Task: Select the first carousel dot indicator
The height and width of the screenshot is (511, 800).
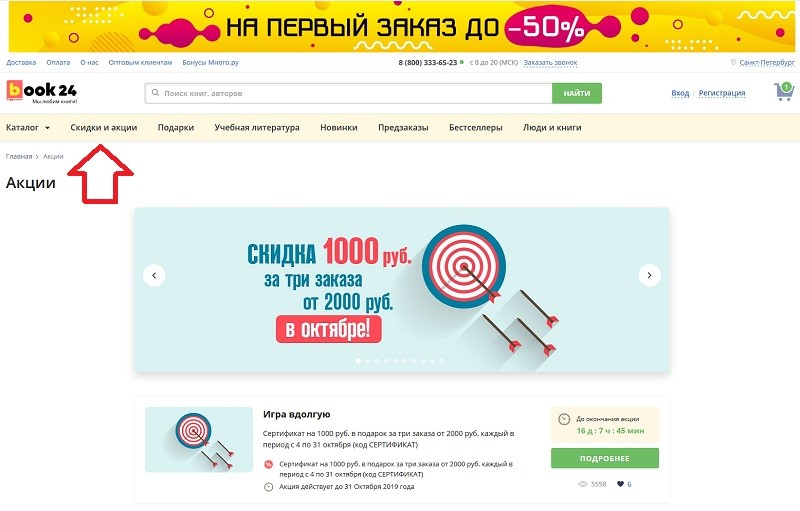Action: (358, 361)
